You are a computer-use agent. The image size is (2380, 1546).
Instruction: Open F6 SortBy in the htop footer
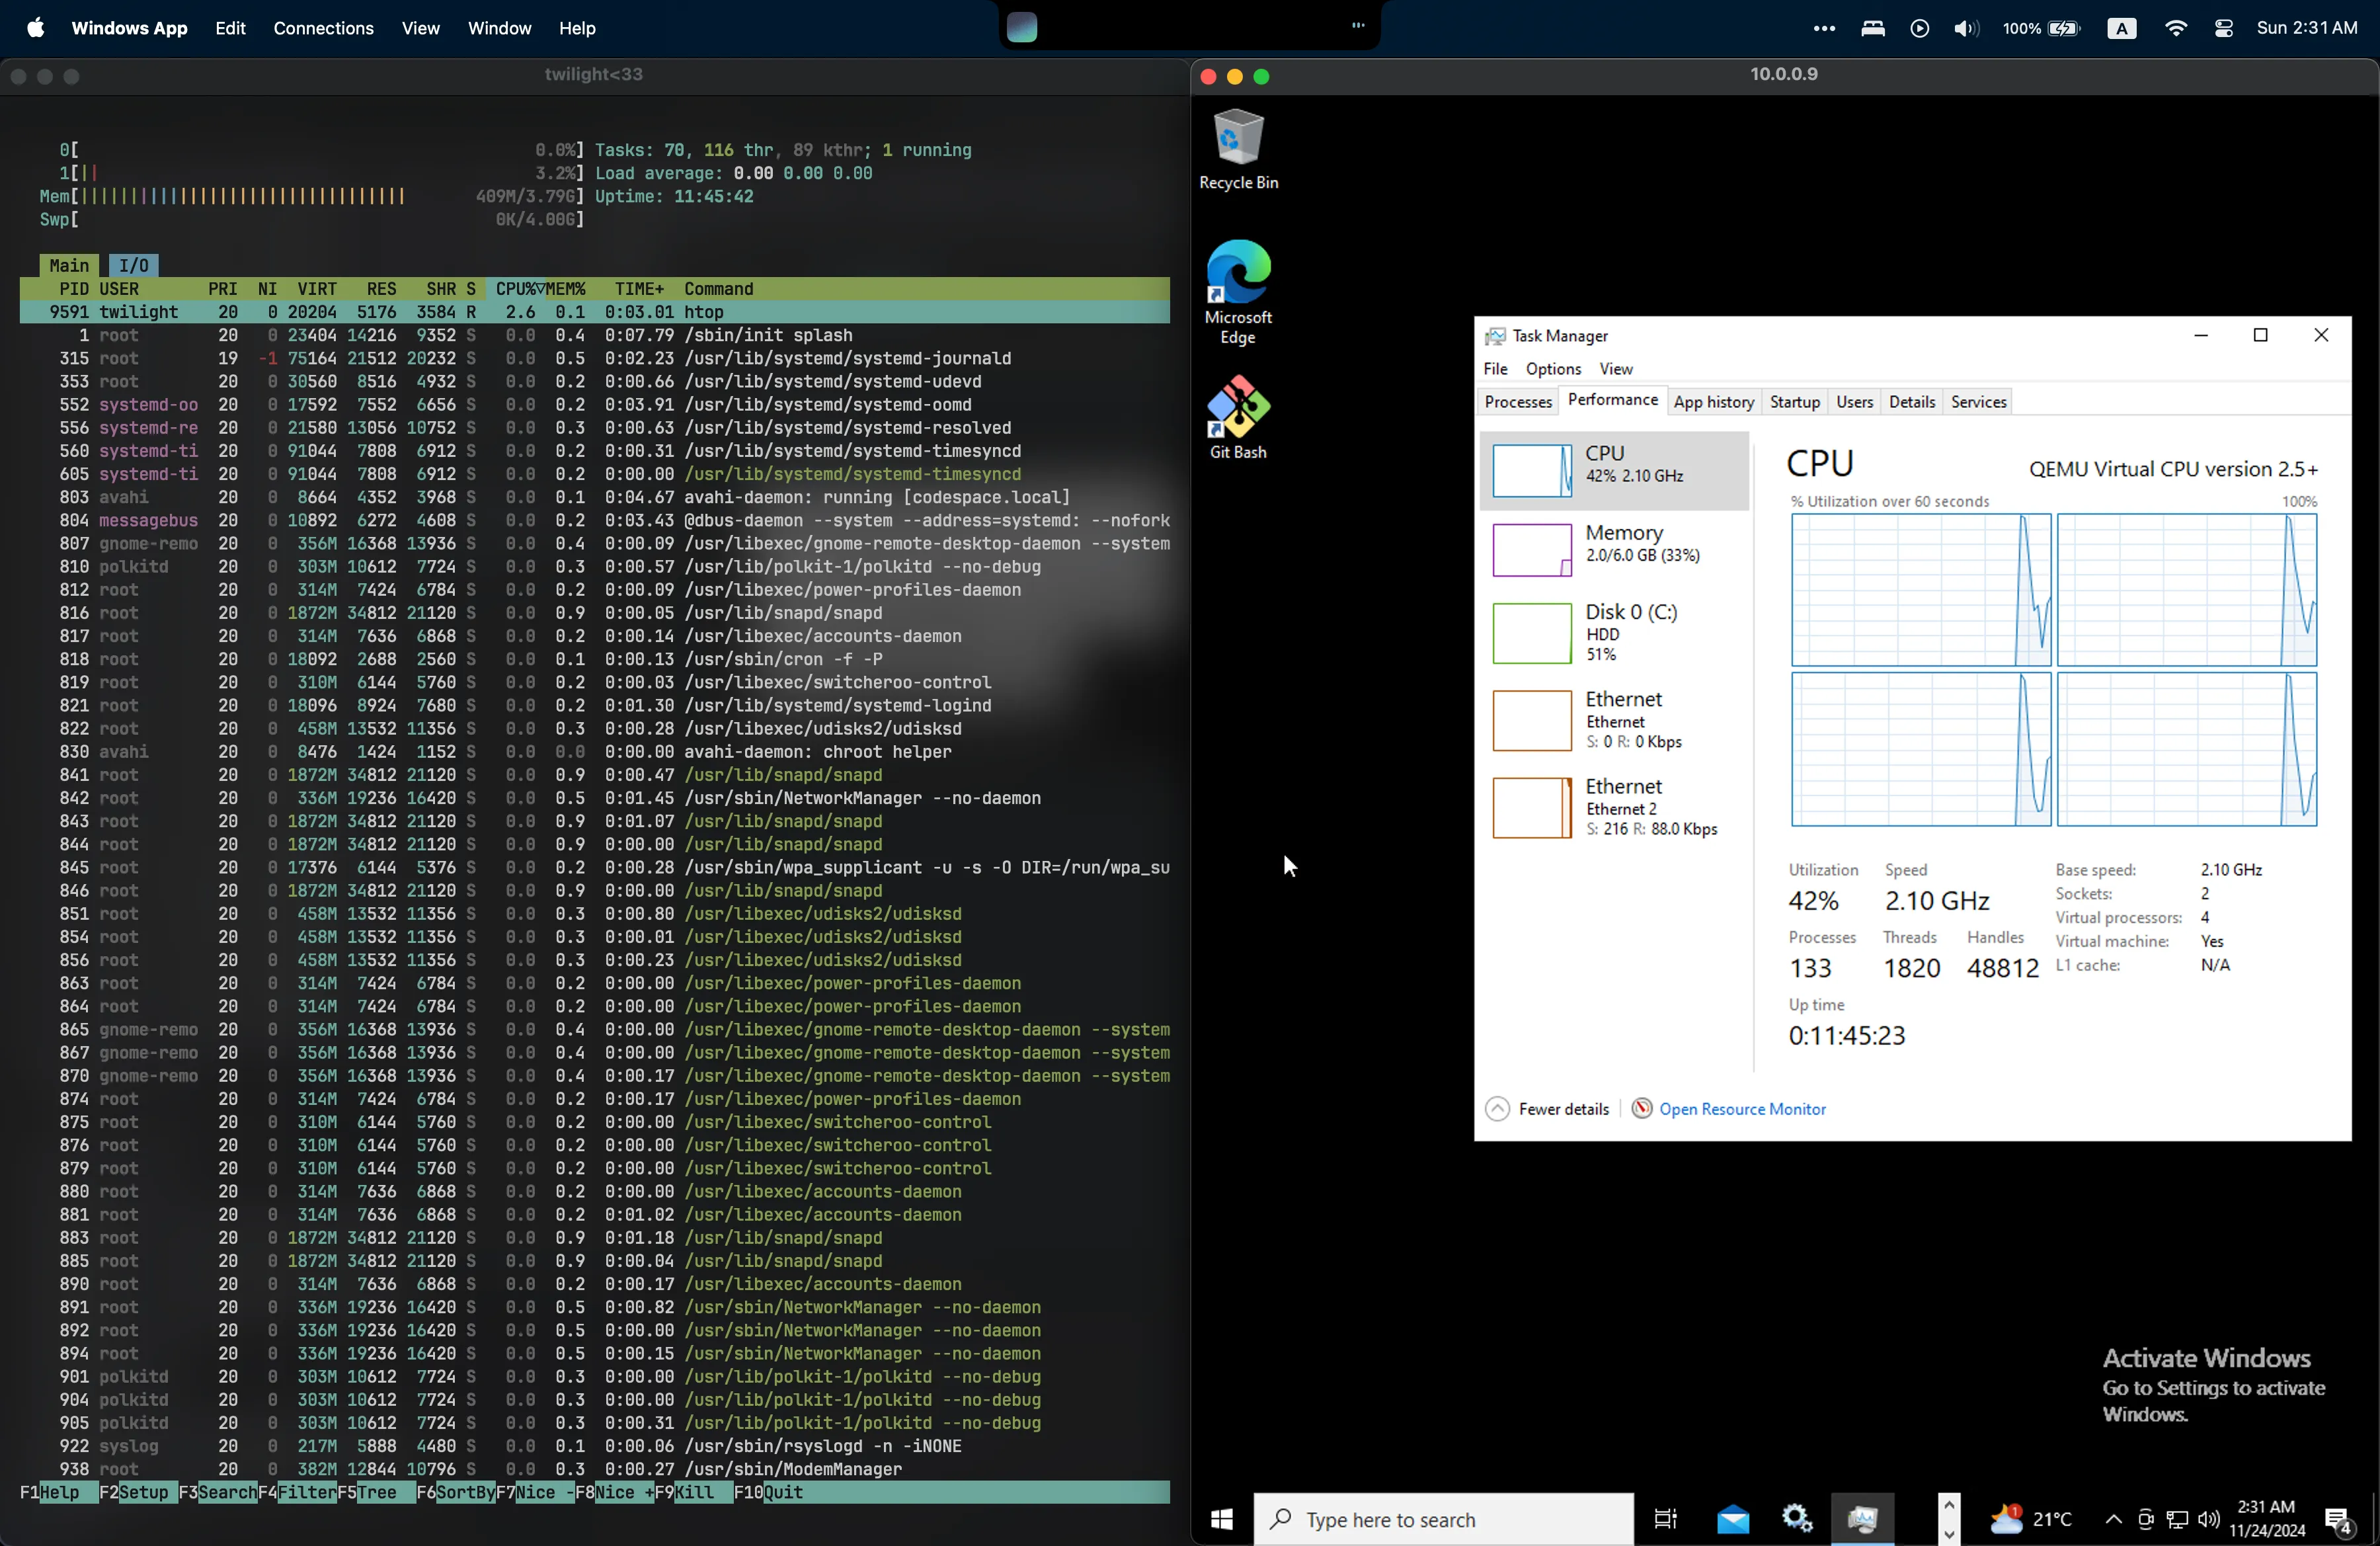click(x=455, y=1492)
